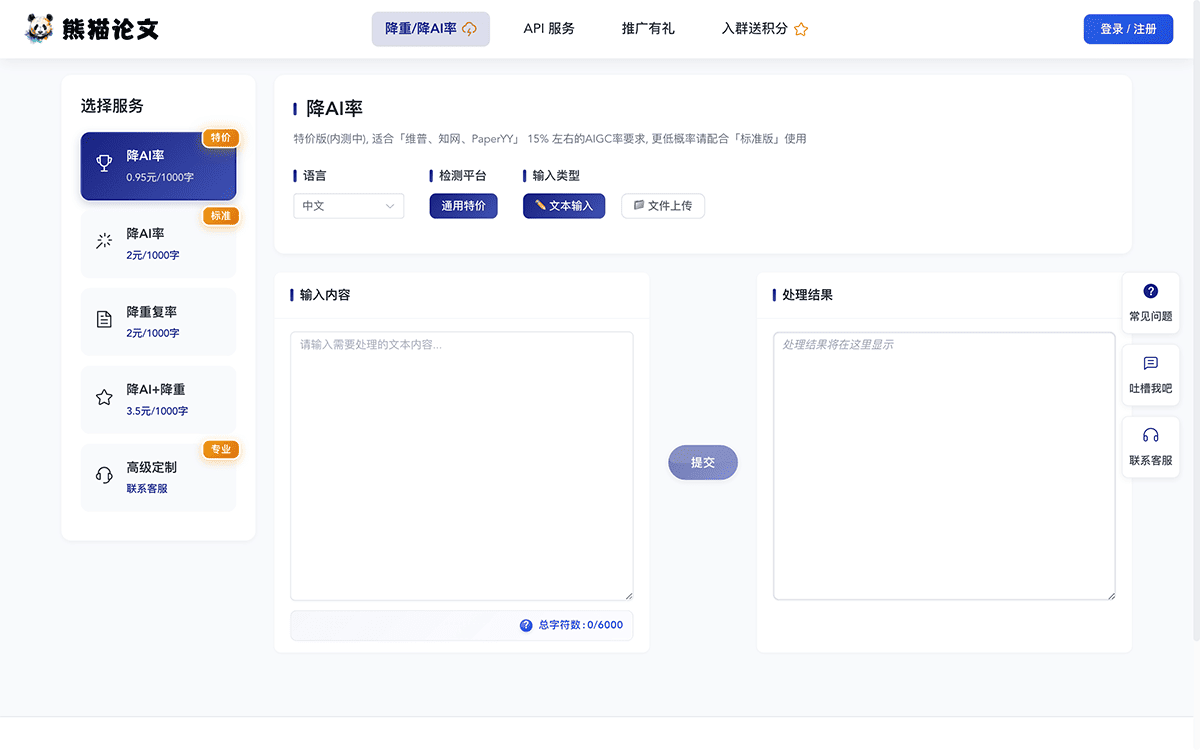Select the 通用特价 detection platform
This screenshot has height=750, width=1200.
463,206
